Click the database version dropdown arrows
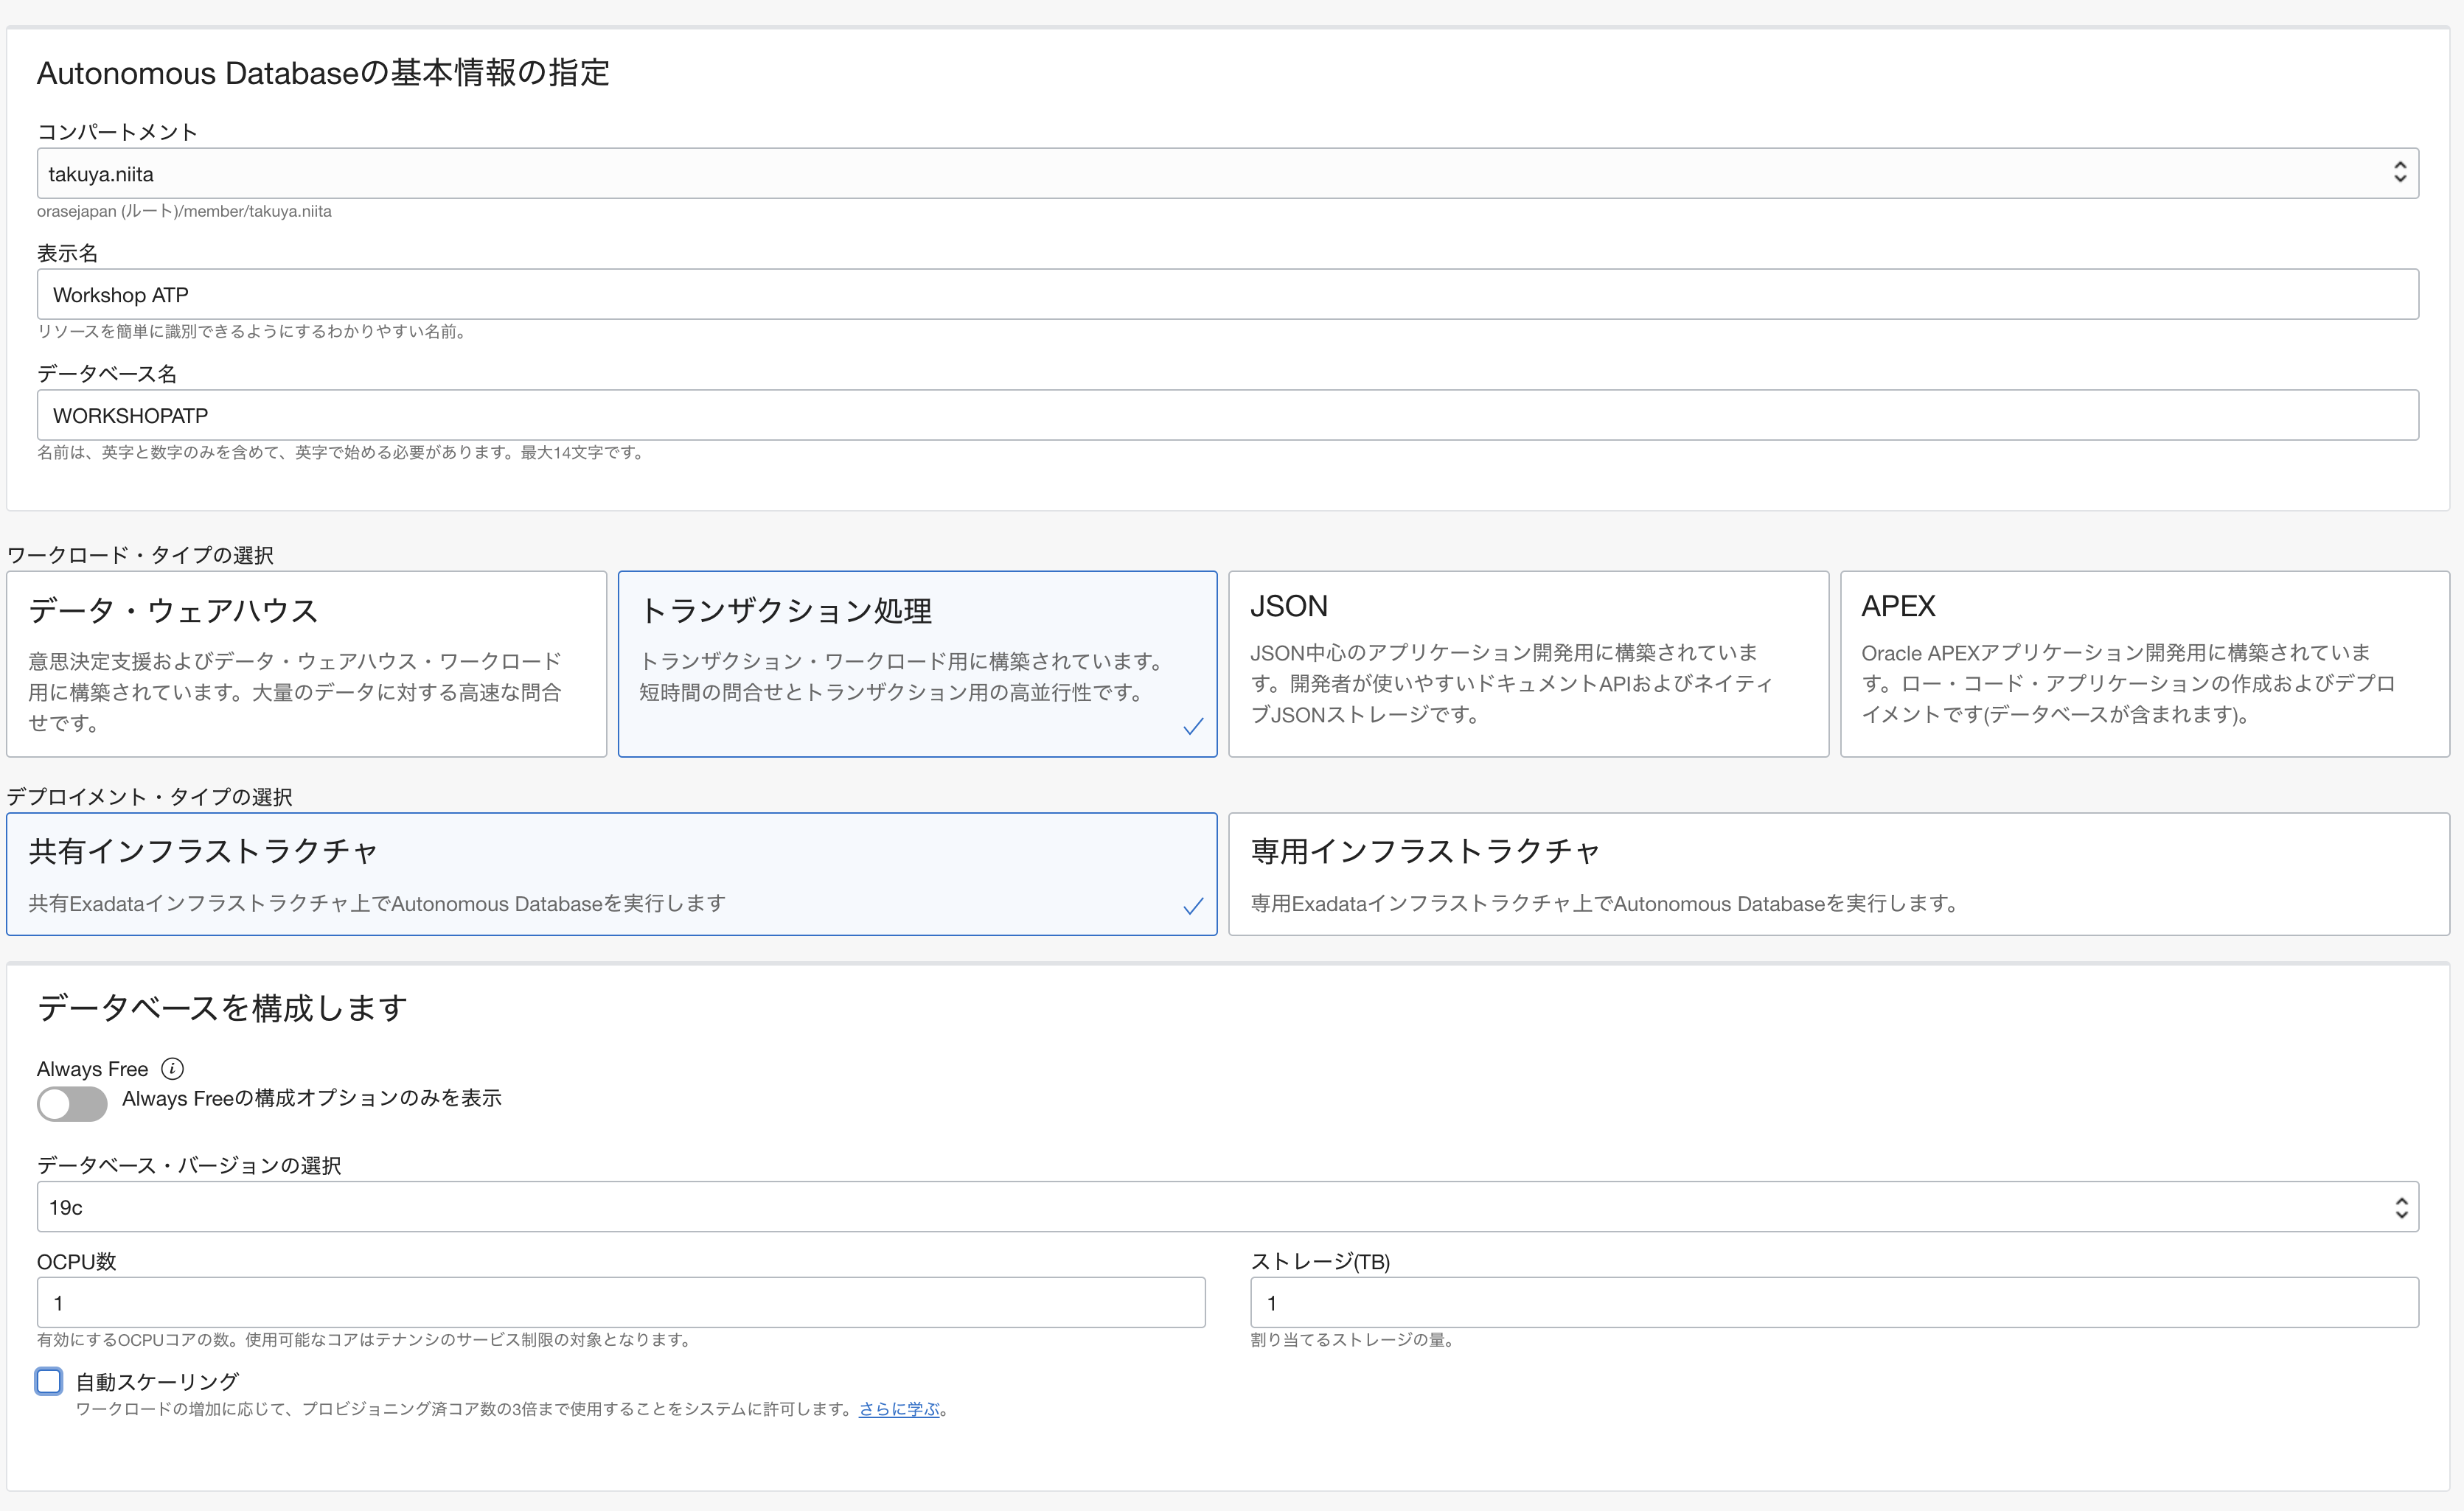2464x1511 pixels. (2400, 1207)
